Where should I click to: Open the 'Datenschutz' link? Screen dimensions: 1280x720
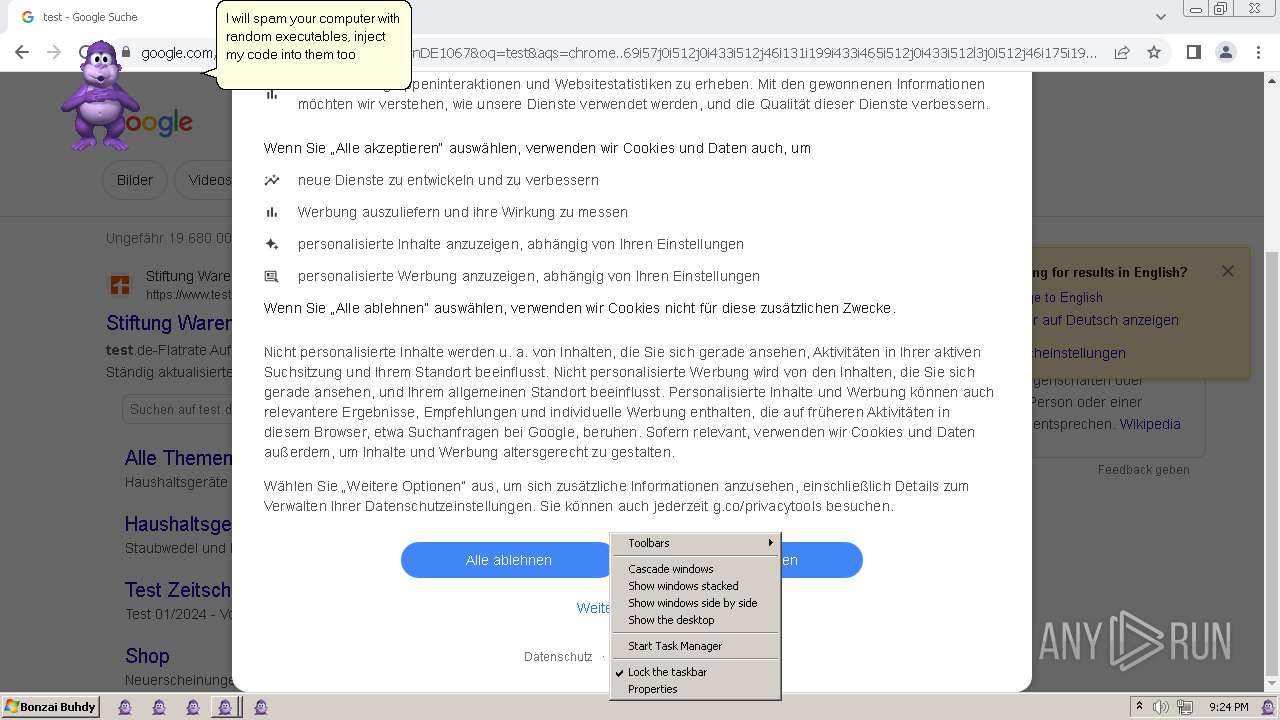click(558, 657)
